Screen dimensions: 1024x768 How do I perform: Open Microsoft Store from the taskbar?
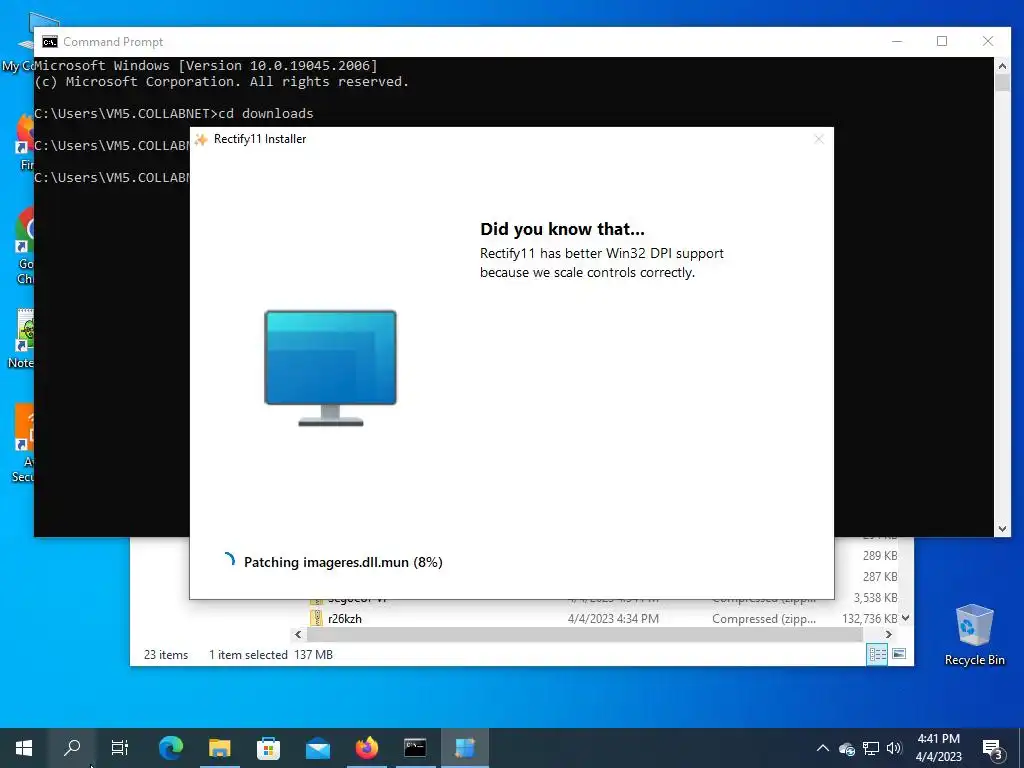click(x=268, y=748)
